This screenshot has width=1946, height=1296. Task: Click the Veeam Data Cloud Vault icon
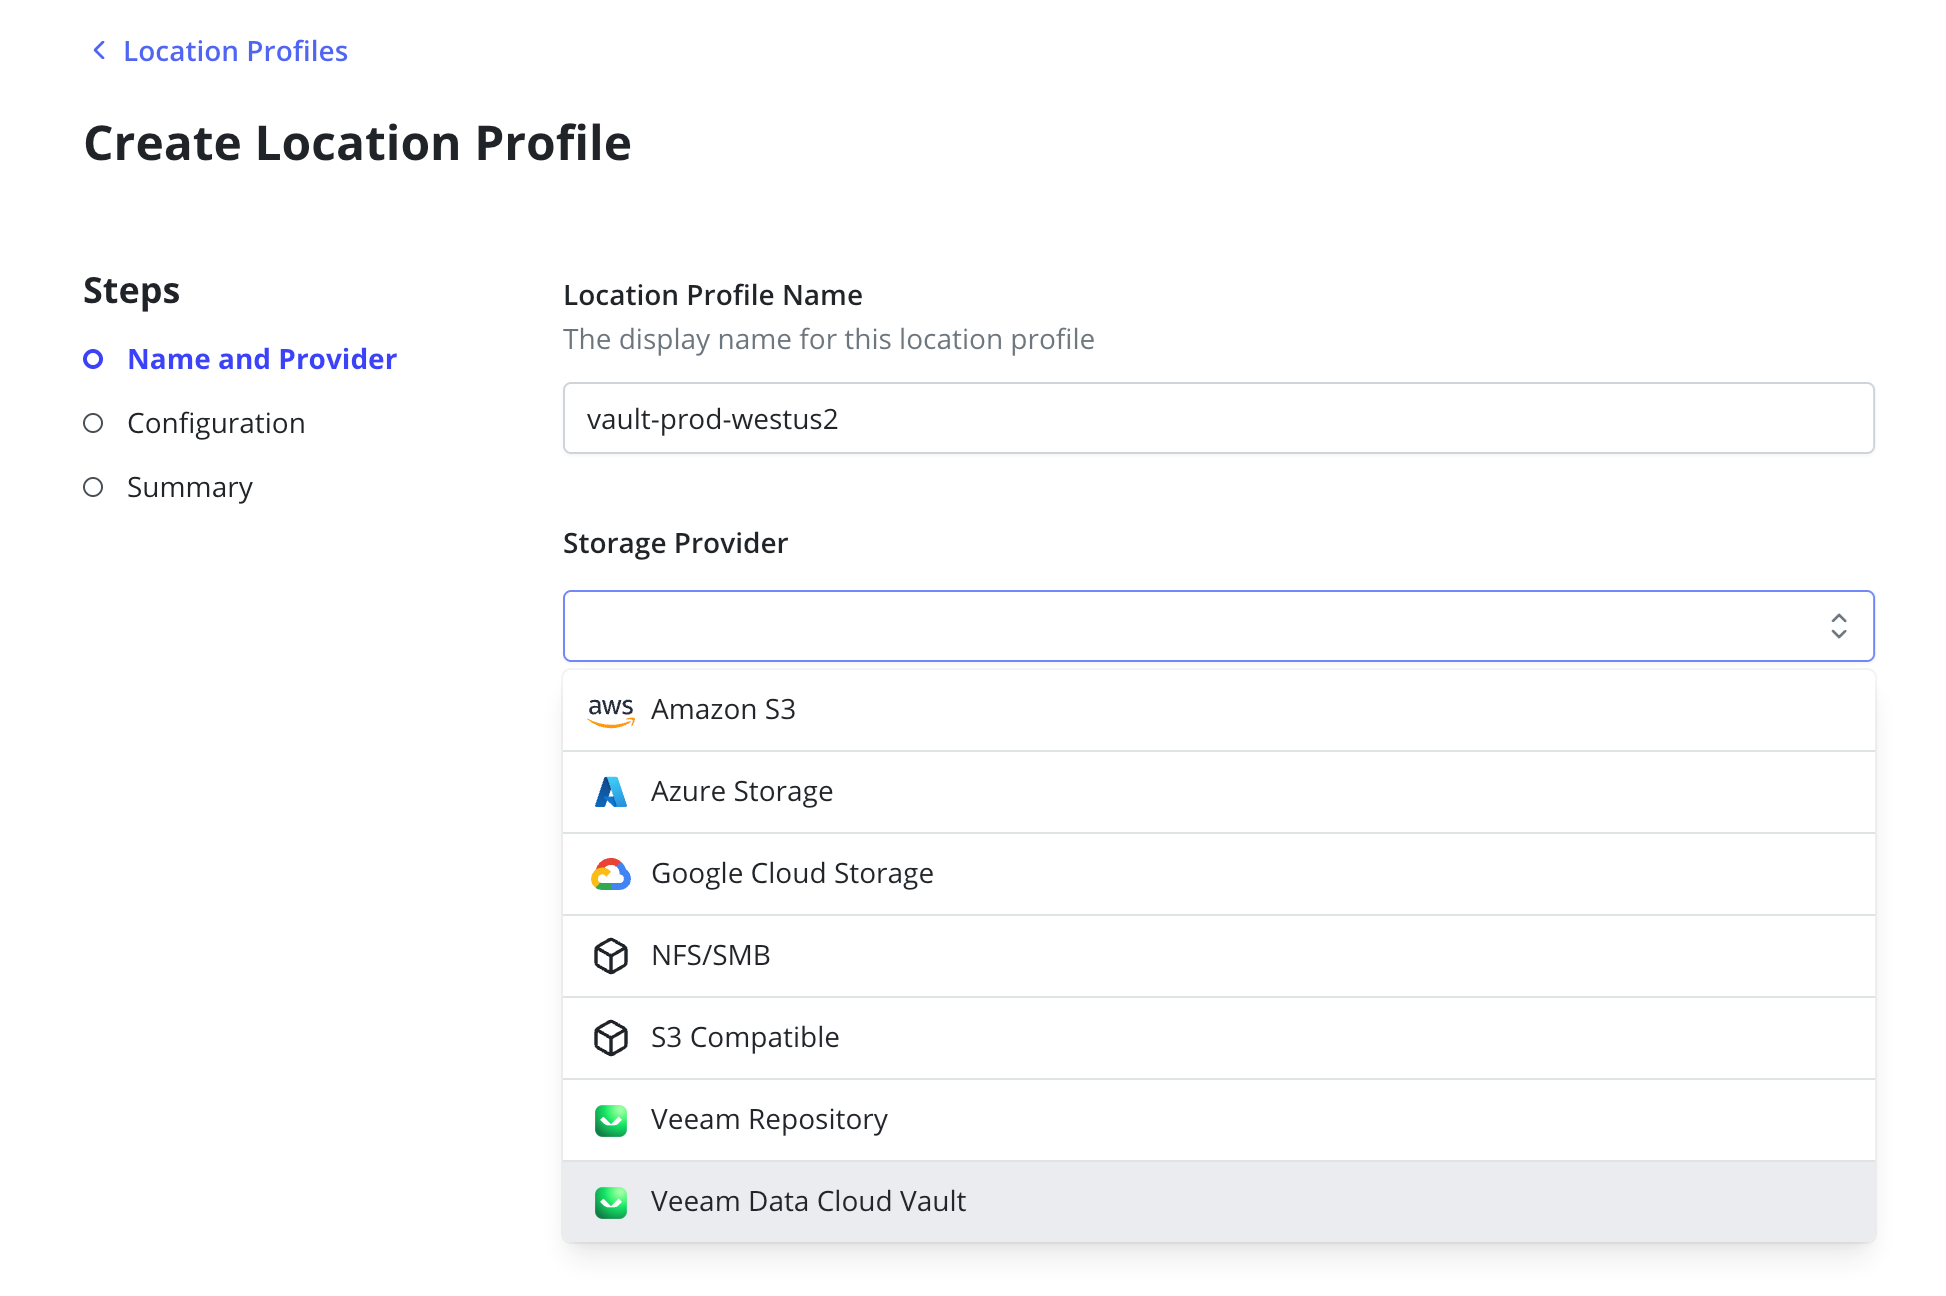pyautogui.click(x=610, y=1202)
